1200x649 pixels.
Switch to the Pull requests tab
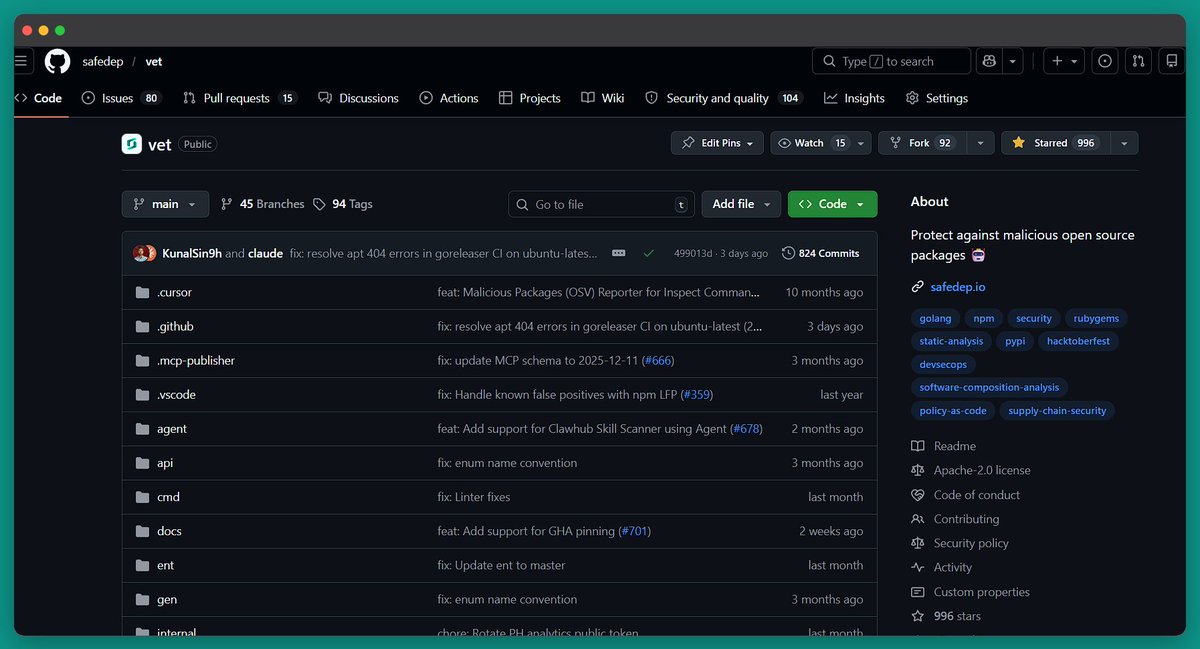point(240,98)
